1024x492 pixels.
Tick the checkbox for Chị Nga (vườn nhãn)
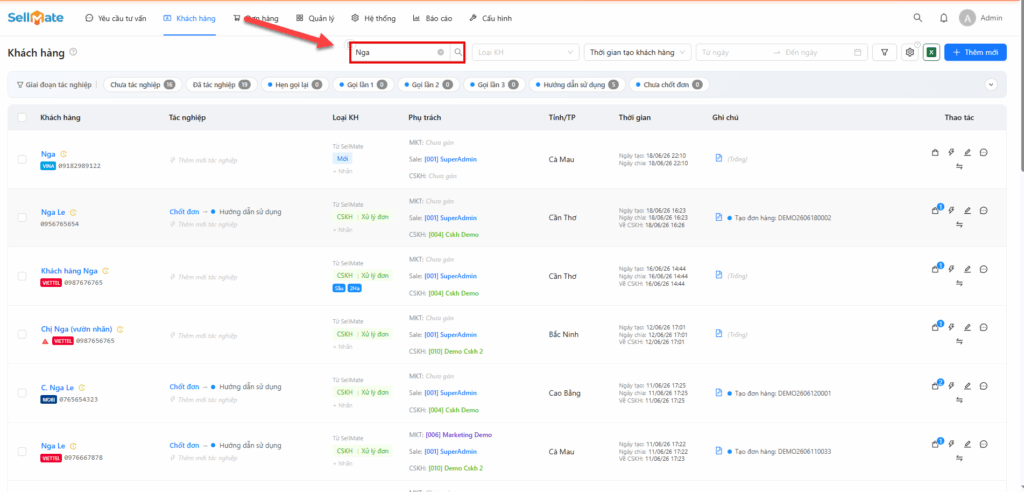[x=22, y=334]
